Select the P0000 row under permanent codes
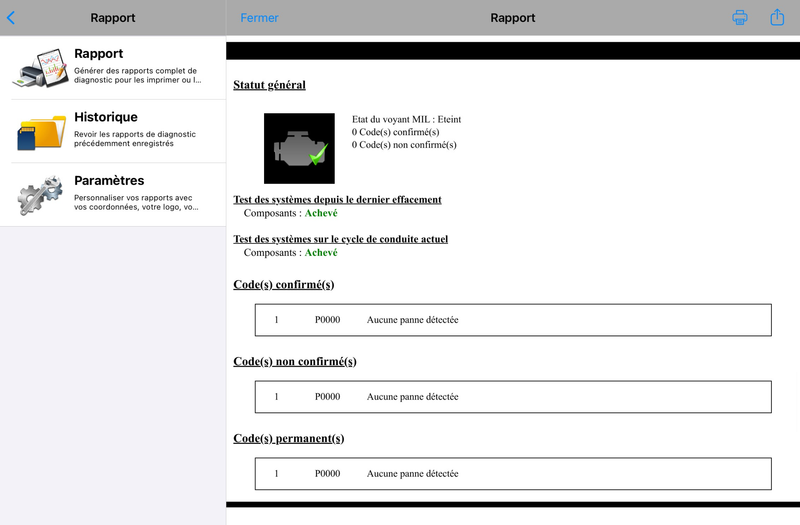Image resolution: width=800 pixels, height=525 pixels. tap(513, 474)
